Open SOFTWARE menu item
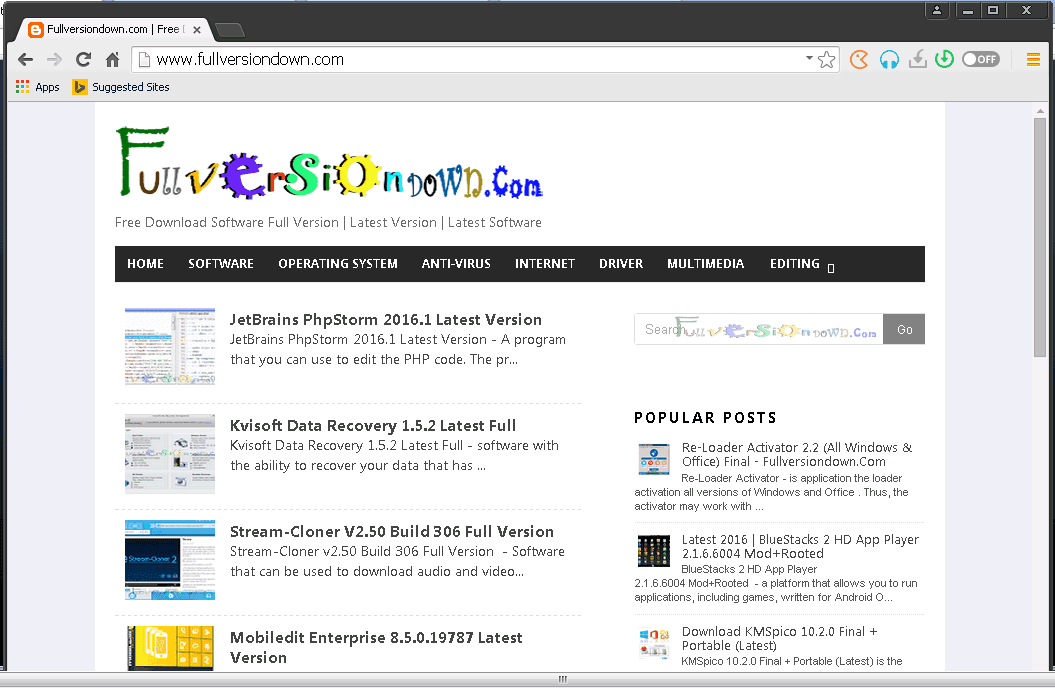The width and height of the screenshot is (1055, 688). click(x=221, y=264)
